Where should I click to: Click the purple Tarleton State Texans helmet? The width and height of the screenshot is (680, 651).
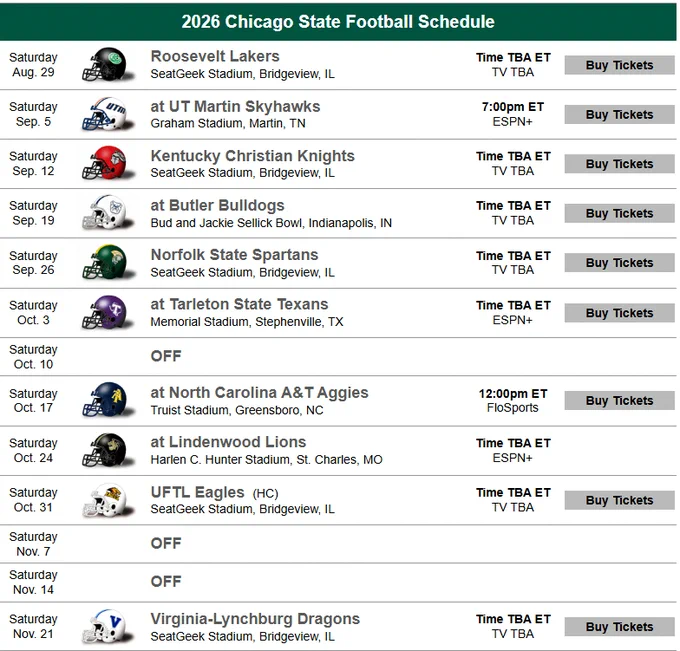click(108, 313)
